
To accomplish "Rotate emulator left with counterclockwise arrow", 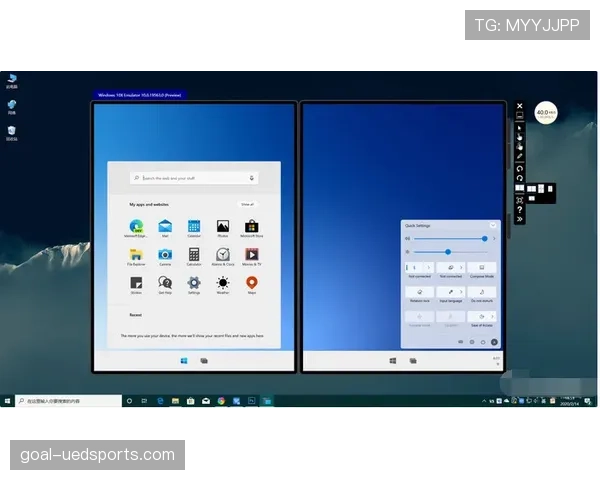I will click(519, 168).
